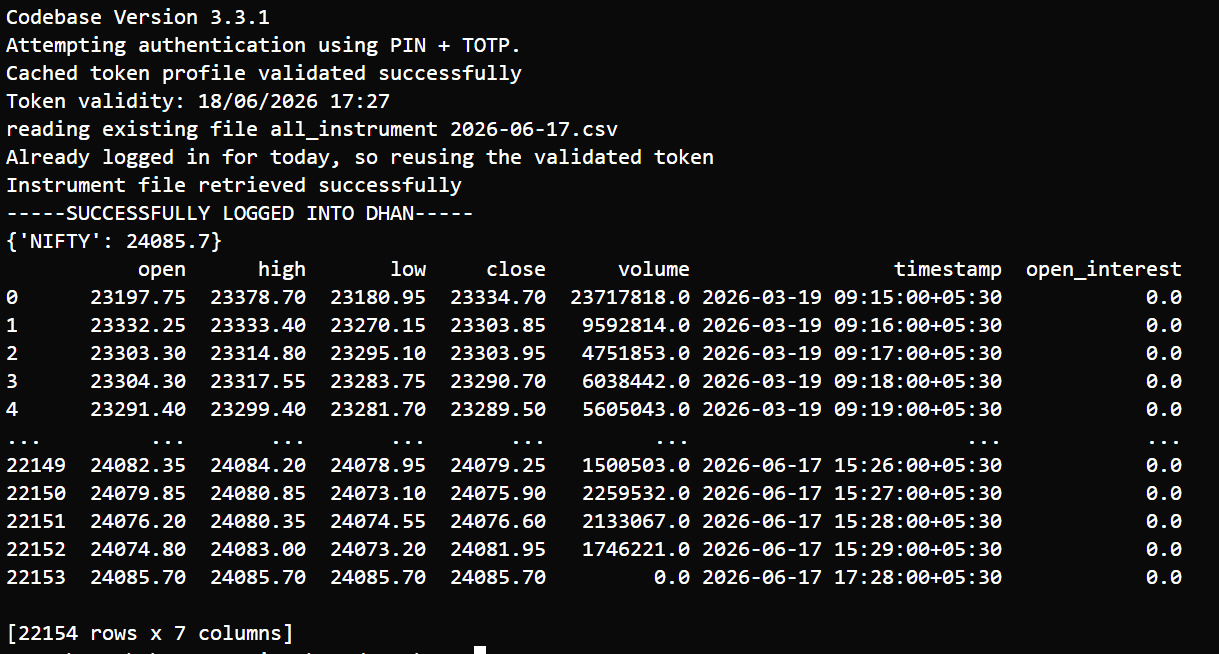This screenshot has height=654, width=1219.
Task: Click the 'Codebase Version 3.3.1' line
Action: pos(138,17)
